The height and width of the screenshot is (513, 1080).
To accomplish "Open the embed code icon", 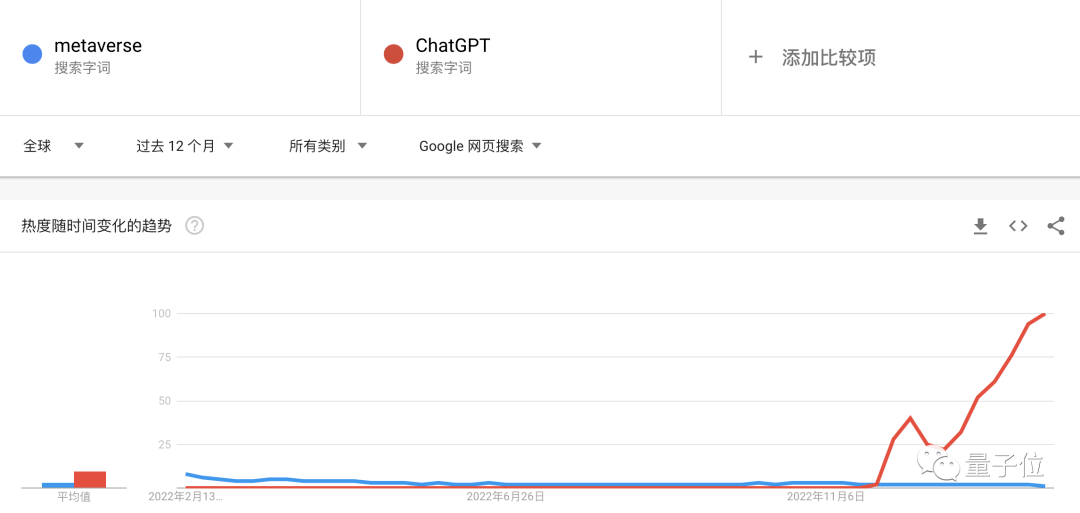I will (1018, 226).
